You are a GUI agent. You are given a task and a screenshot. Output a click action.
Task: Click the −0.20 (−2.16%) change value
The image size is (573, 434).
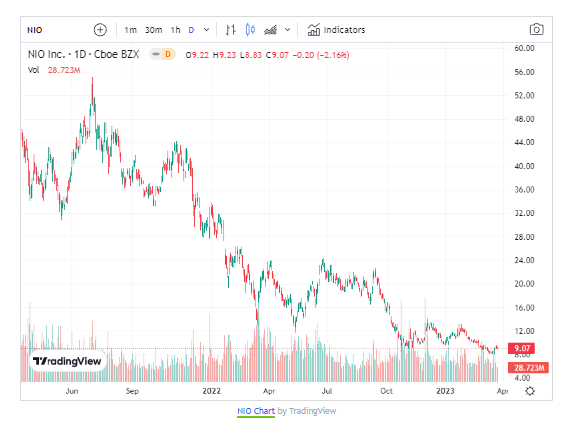pos(321,55)
